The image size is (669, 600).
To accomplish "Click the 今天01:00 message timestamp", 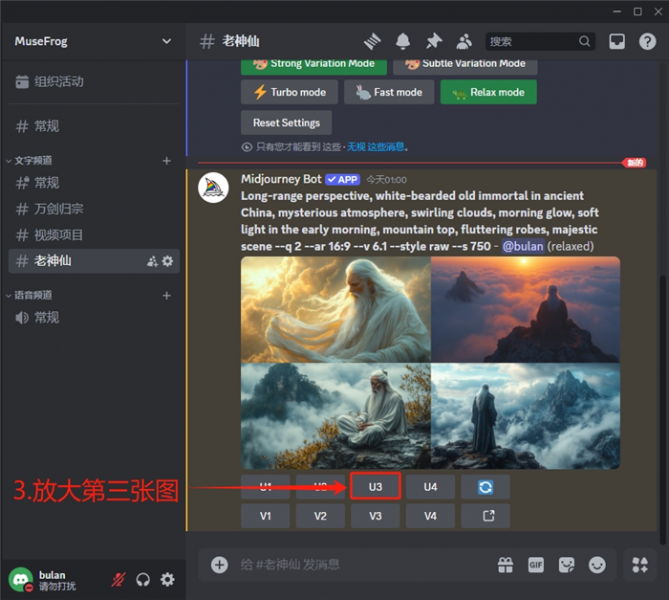I will 386,180.
